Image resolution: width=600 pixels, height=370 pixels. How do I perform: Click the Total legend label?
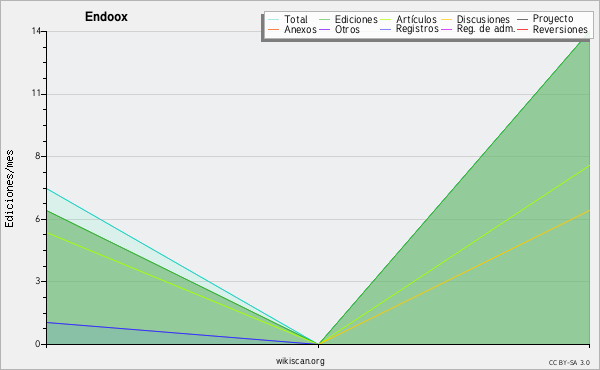tap(296, 19)
